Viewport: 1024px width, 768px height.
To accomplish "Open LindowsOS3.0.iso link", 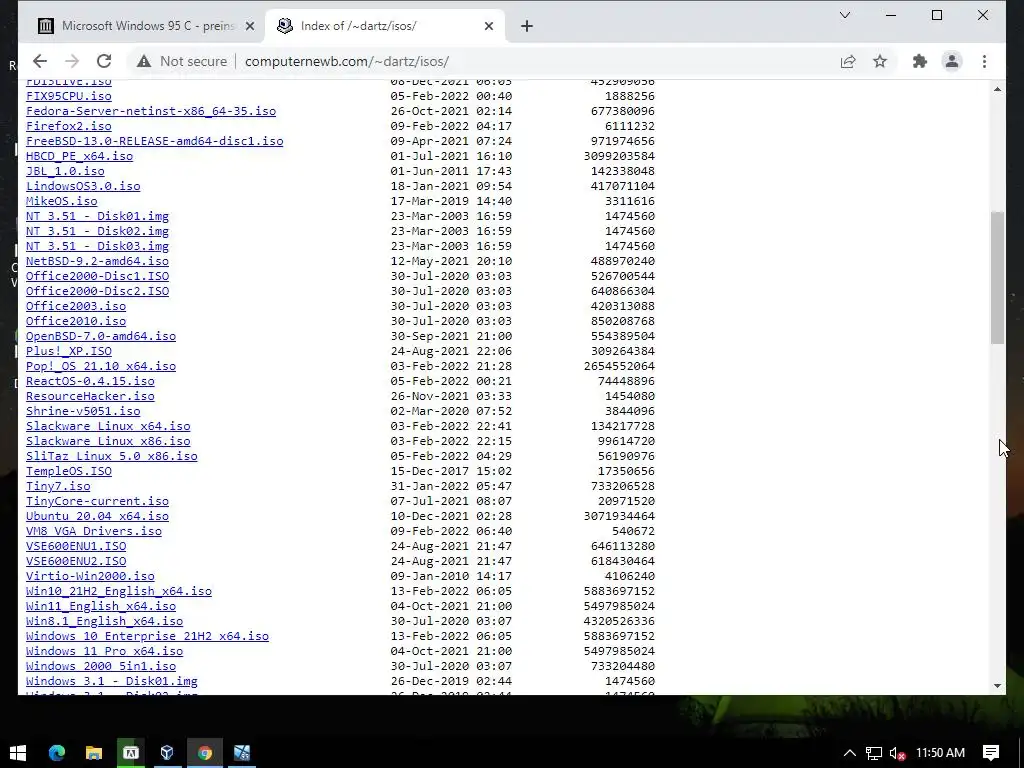I will pos(83,186).
